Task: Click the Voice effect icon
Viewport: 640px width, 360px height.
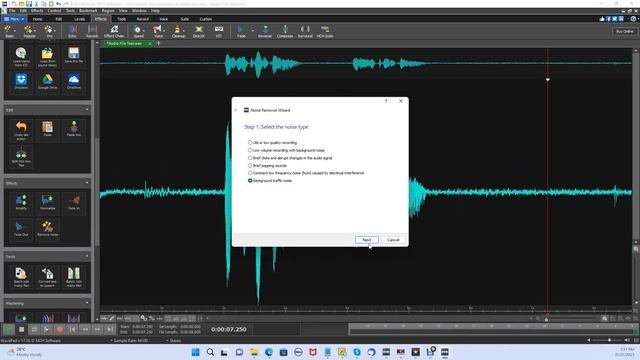Action: tap(158, 31)
